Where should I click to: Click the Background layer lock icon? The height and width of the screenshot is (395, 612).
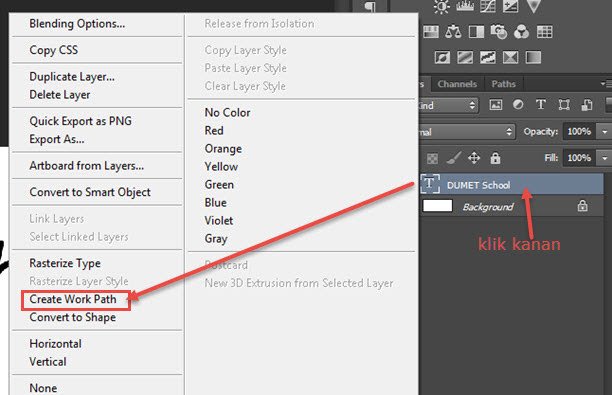point(582,206)
